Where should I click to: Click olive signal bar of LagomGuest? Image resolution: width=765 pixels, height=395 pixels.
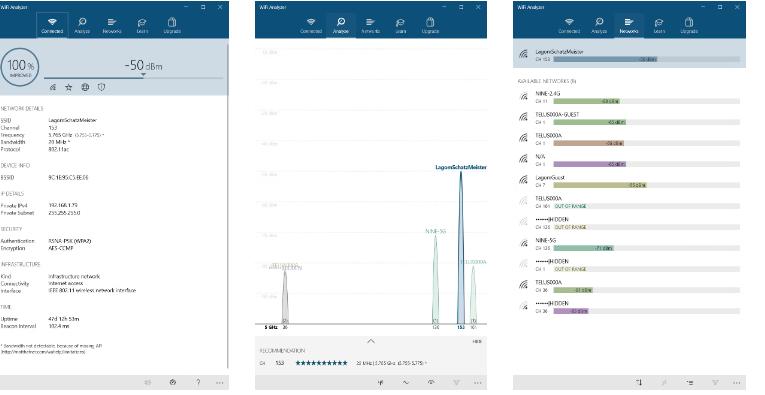coord(600,185)
